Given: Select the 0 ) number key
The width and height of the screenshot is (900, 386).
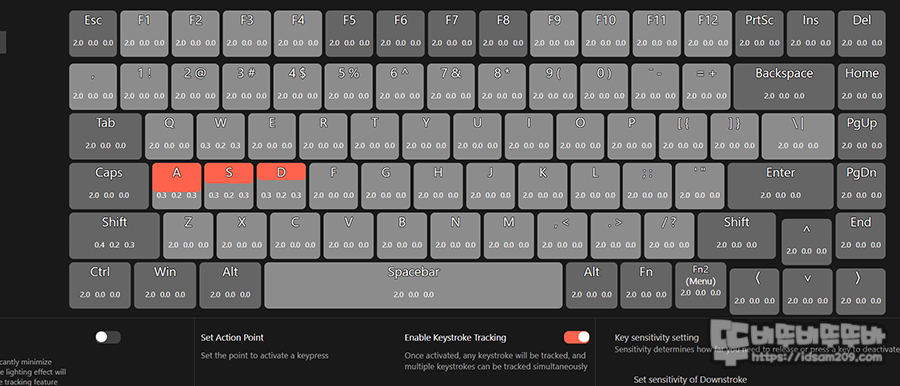Looking at the screenshot, I should click(x=604, y=87).
